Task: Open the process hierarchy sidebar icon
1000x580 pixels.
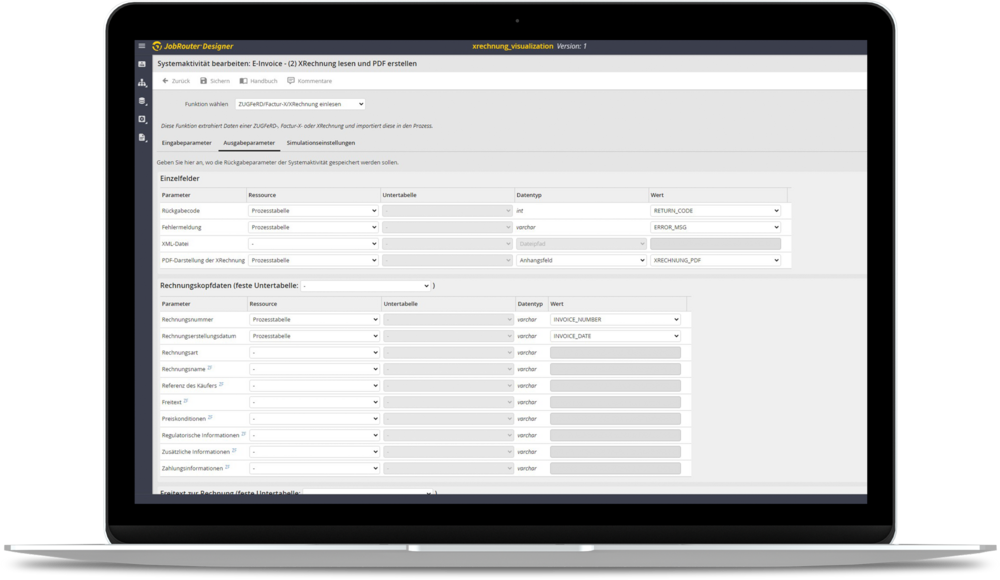Action: [142, 83]
